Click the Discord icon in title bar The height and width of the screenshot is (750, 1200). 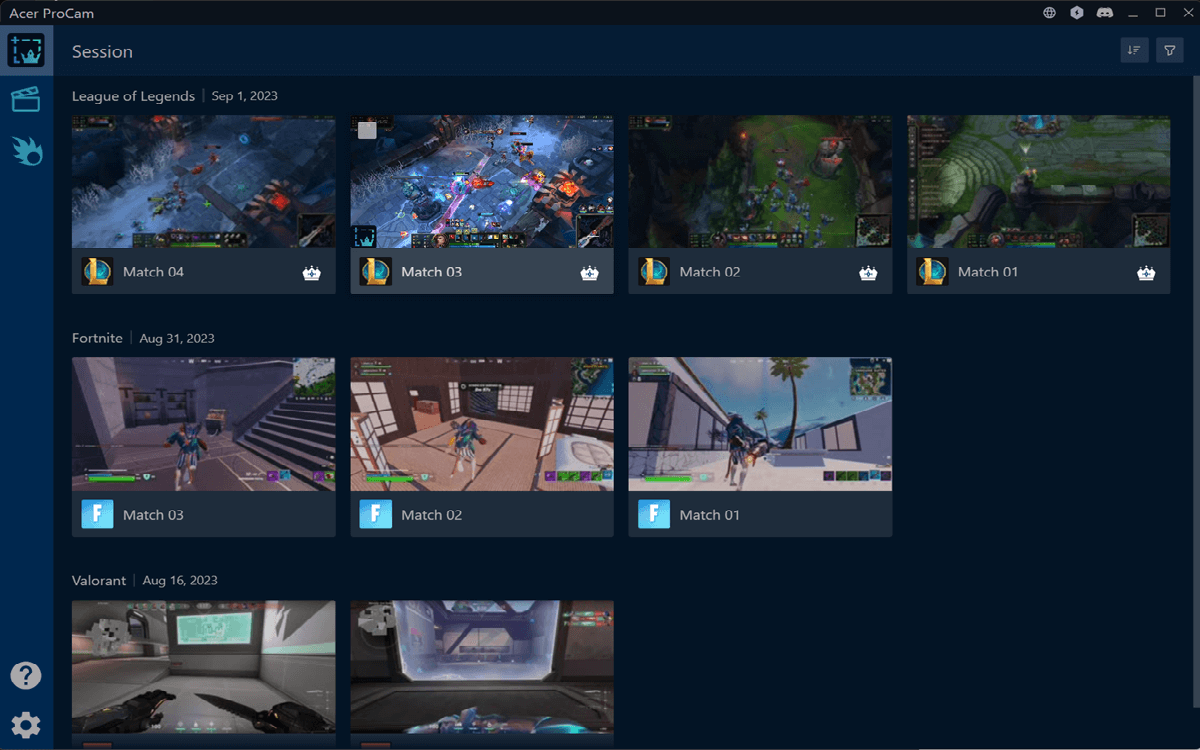point(1105,13)
